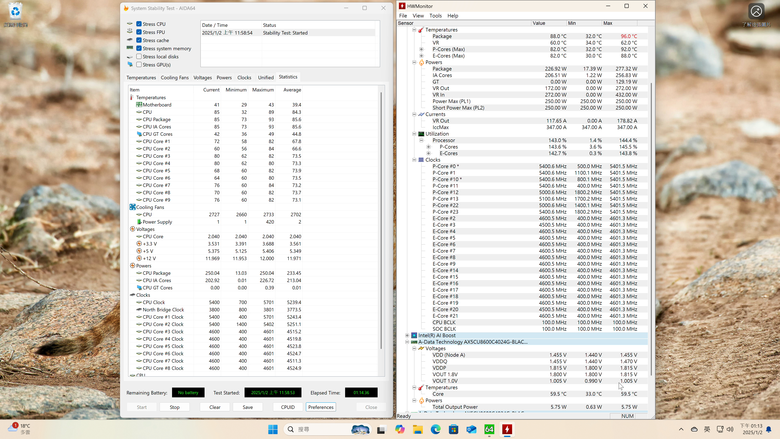The height and width of the screenshot is (439, 780).
Task: Click the Motherboard icon in AIDA64 statistics
Action: click(x=139, y=105)
